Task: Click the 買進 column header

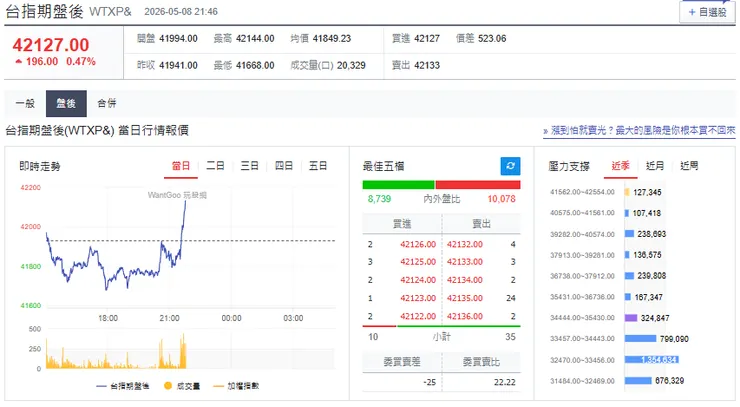Action: [x=402, y=224]
